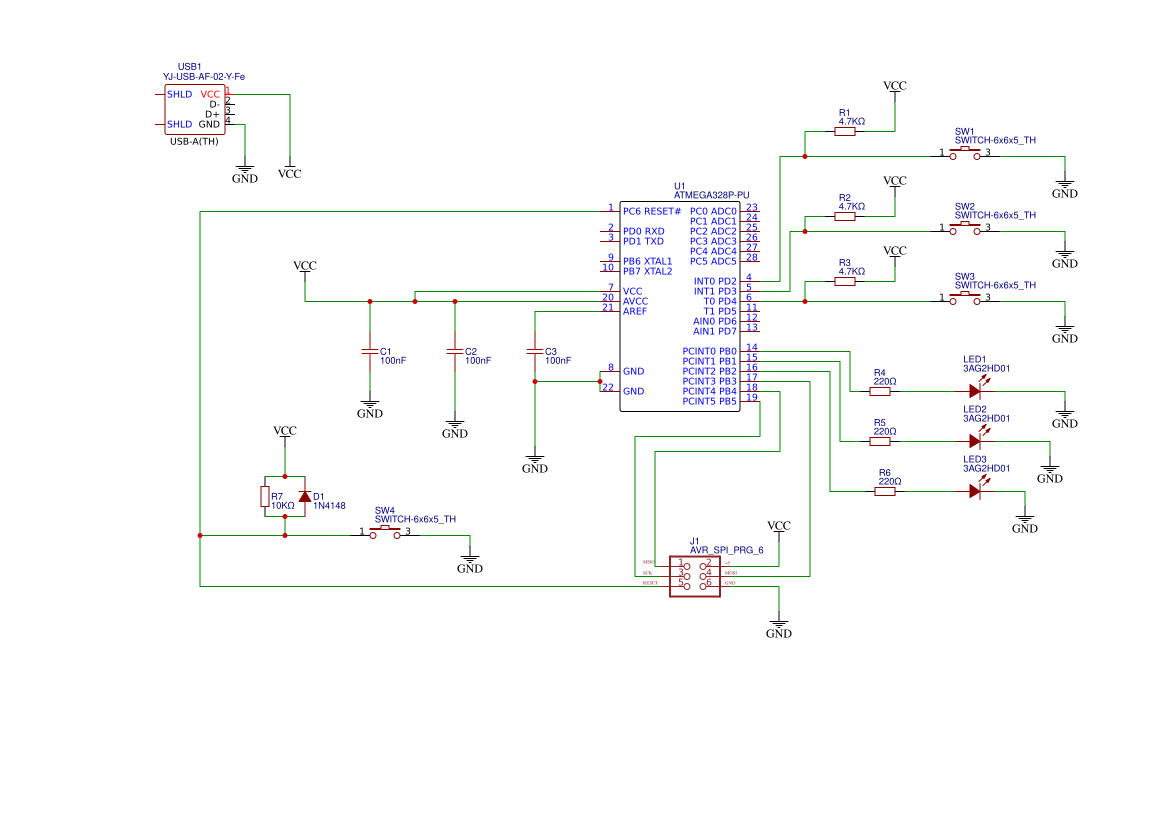Viewport: 1169px width, 827px height.
Task: Click the ATMEGA328P-PU part name
Action: 712,195
